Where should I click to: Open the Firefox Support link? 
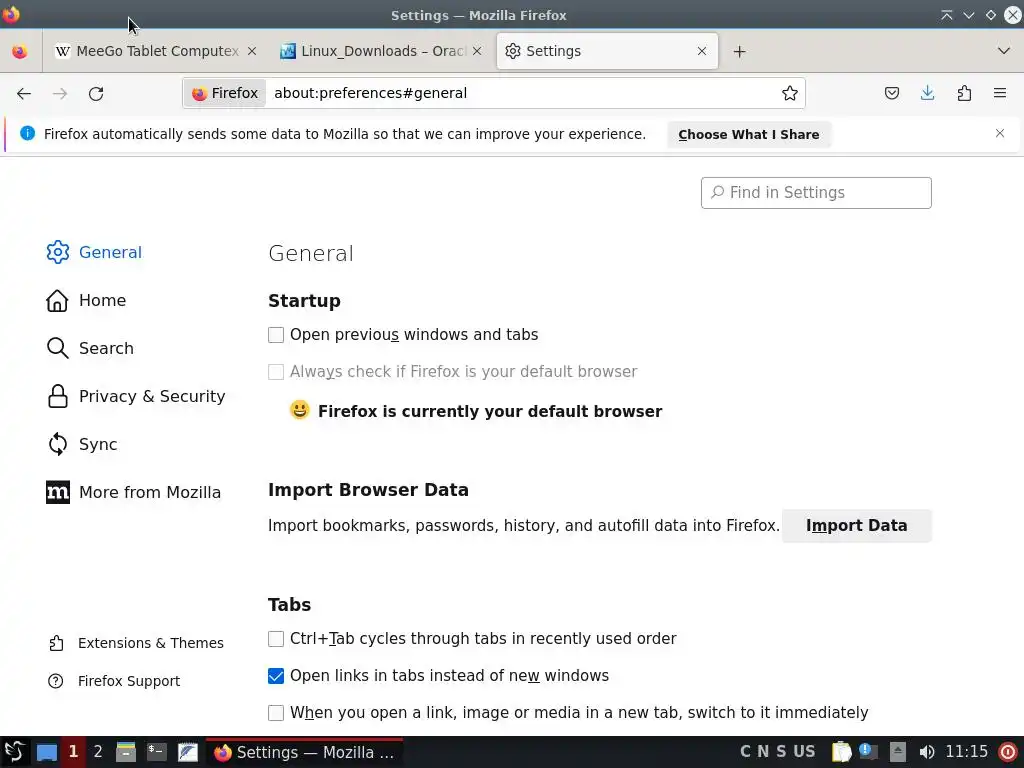click(x=128, y=681)
